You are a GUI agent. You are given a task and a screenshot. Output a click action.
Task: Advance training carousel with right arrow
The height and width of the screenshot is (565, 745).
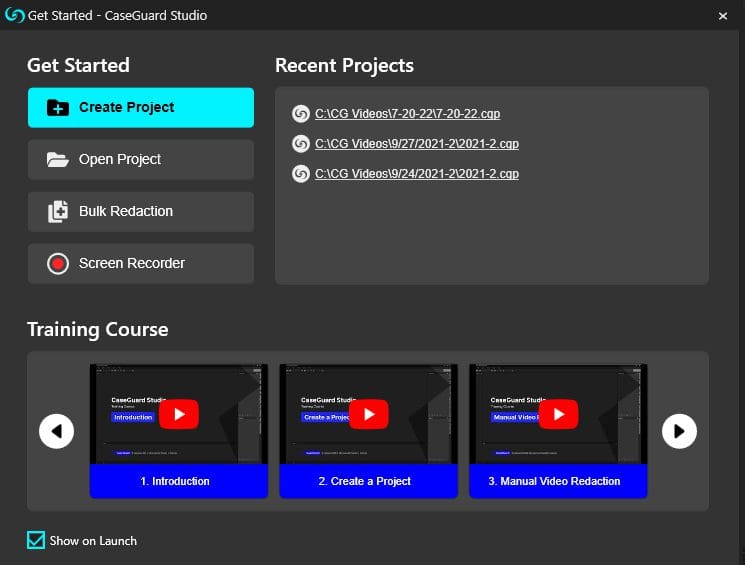(679, 431)
